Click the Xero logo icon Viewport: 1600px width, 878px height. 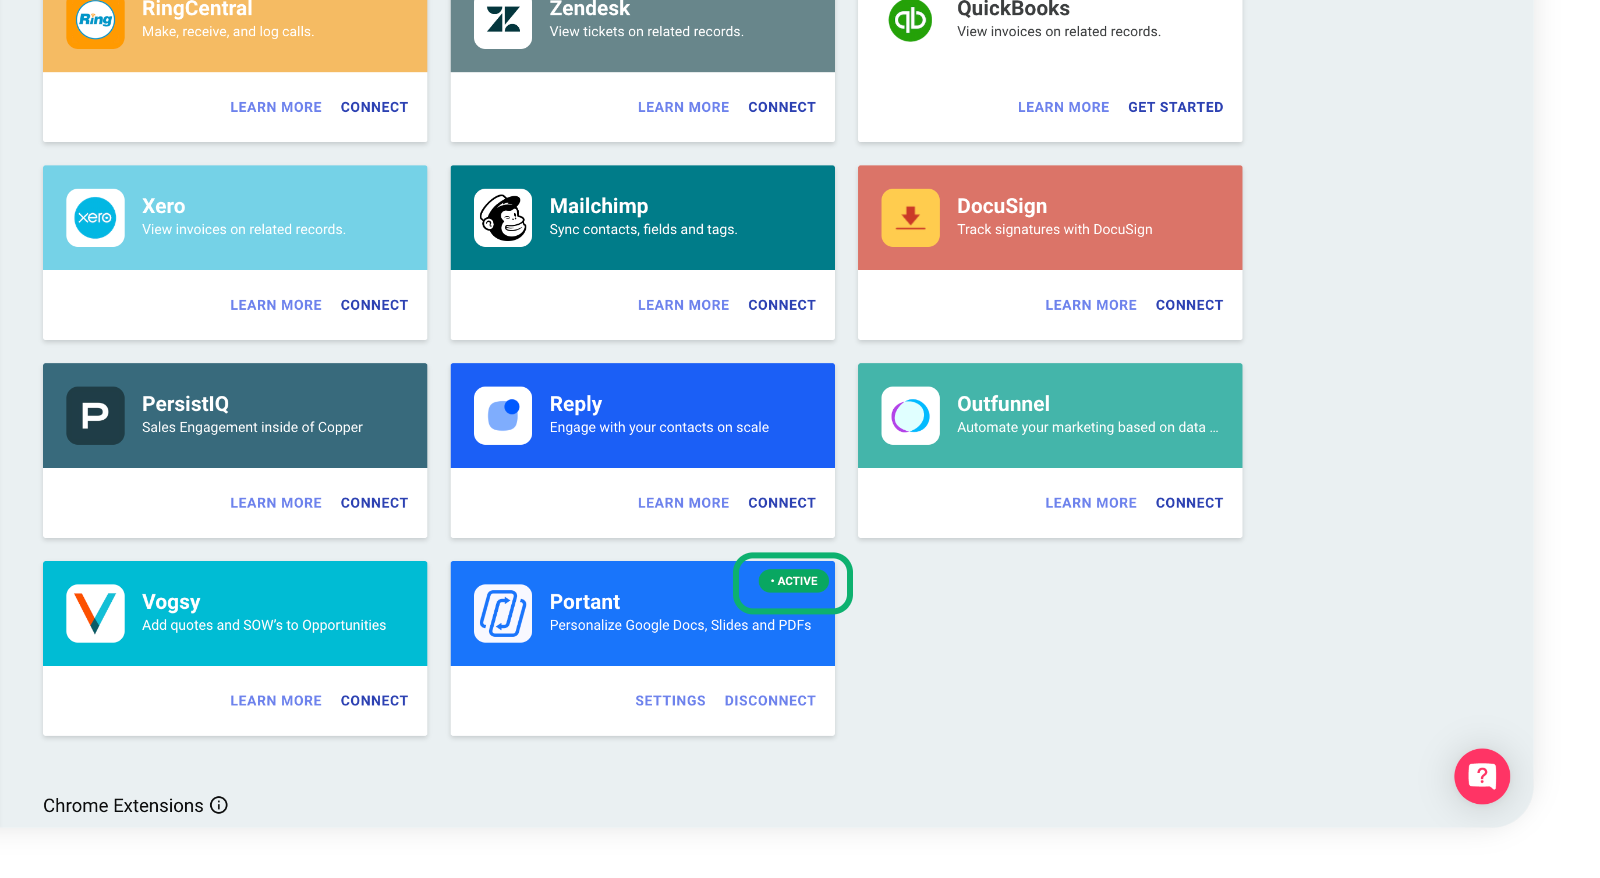(x=95, y=217)
